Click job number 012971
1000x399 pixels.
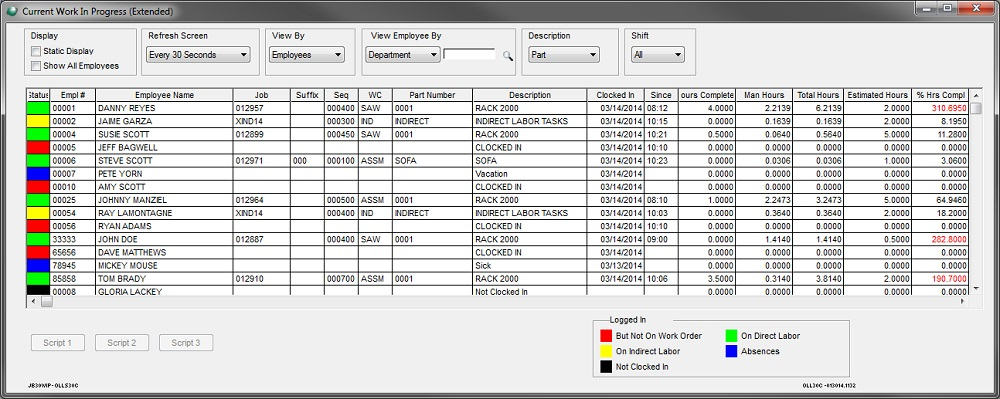(x=262, y=161)
